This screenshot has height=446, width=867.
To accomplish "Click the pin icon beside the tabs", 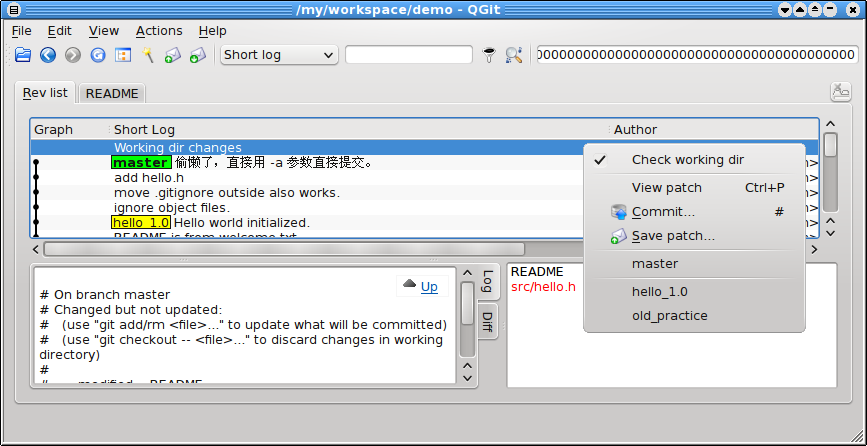I will tap(840, 92).
